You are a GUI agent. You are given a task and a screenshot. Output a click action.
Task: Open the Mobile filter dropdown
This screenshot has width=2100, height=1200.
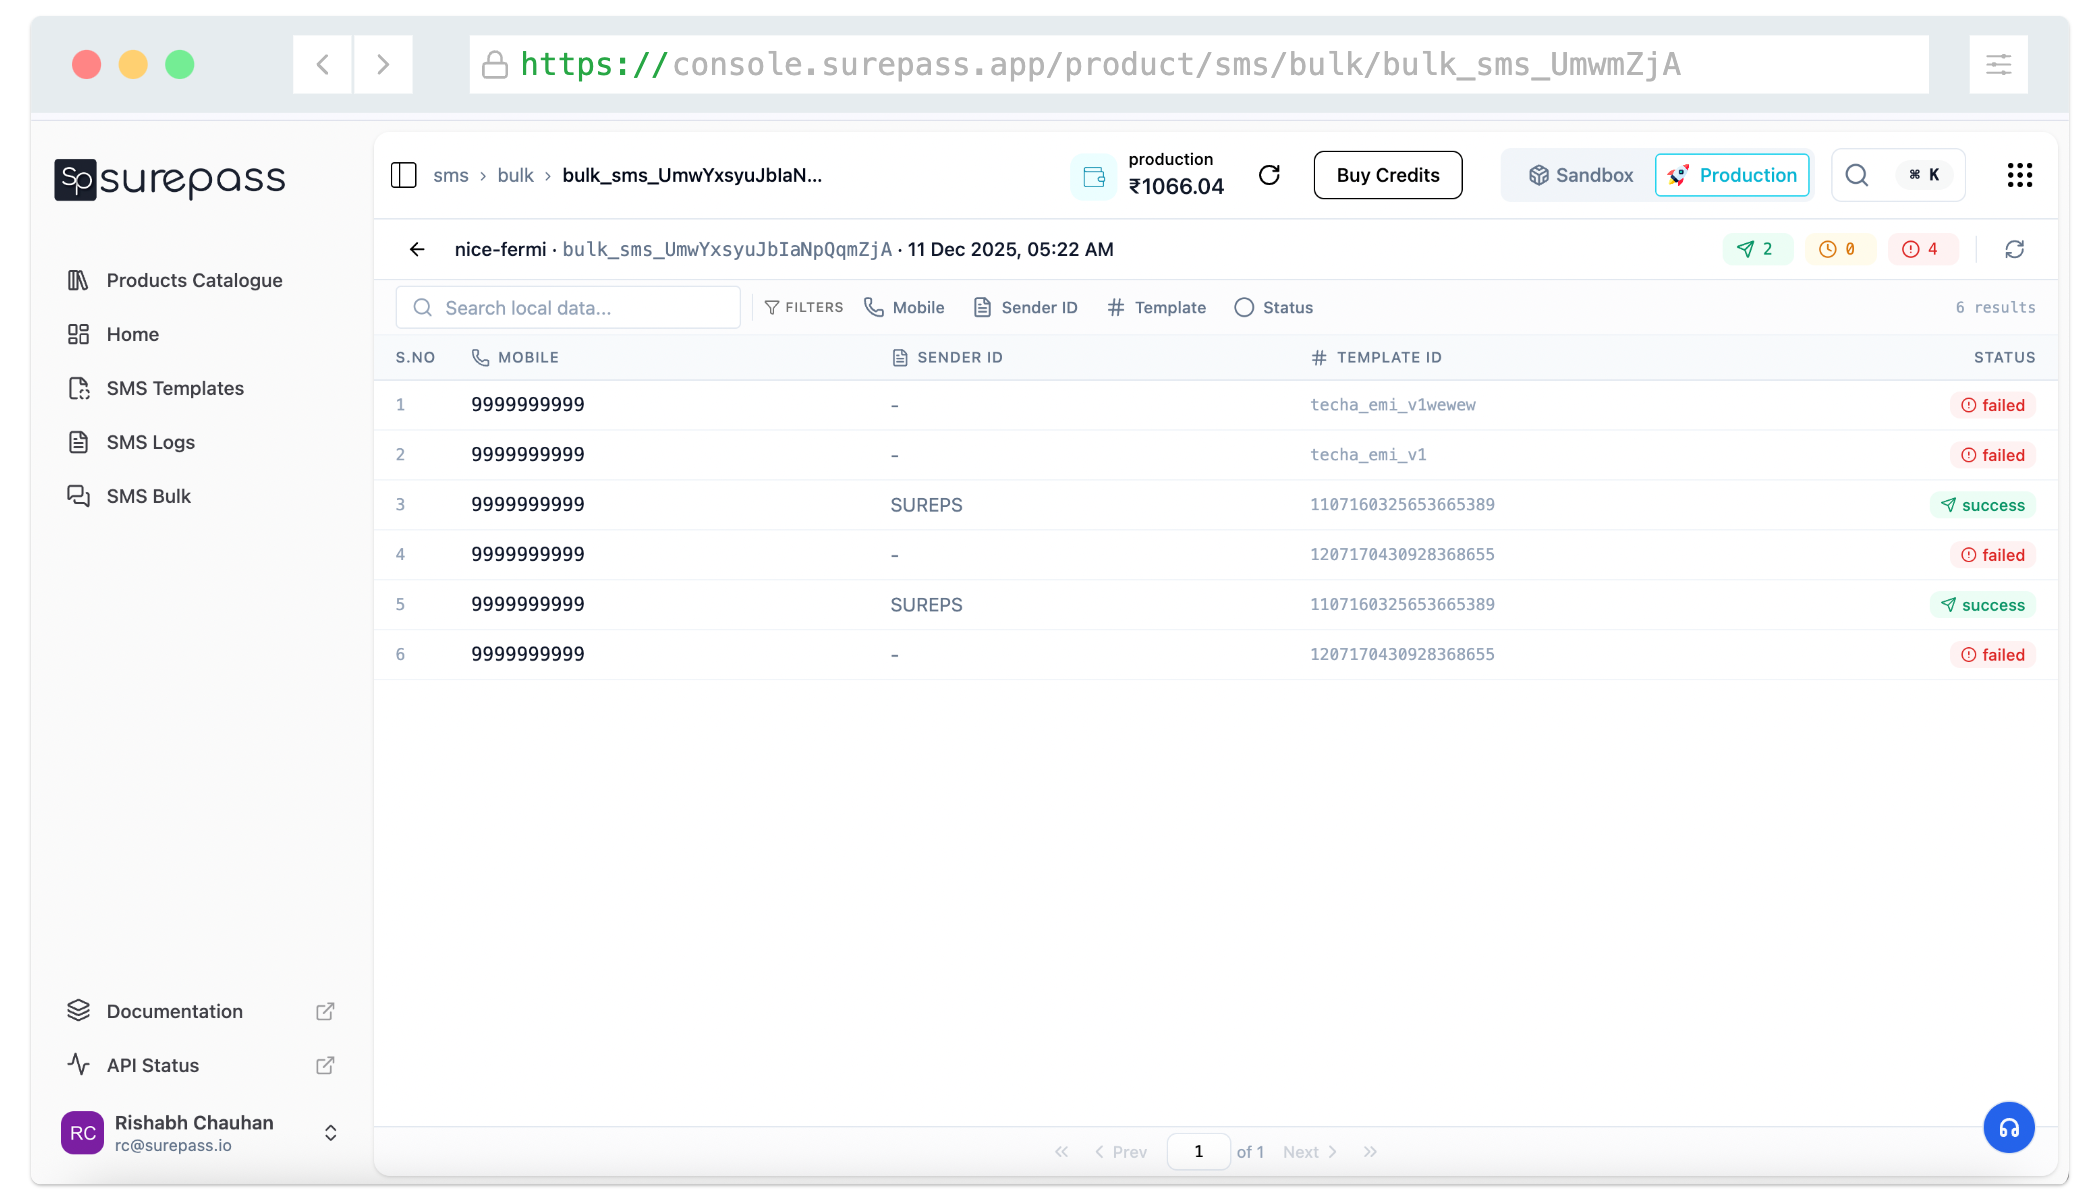[x=904, y=307]
